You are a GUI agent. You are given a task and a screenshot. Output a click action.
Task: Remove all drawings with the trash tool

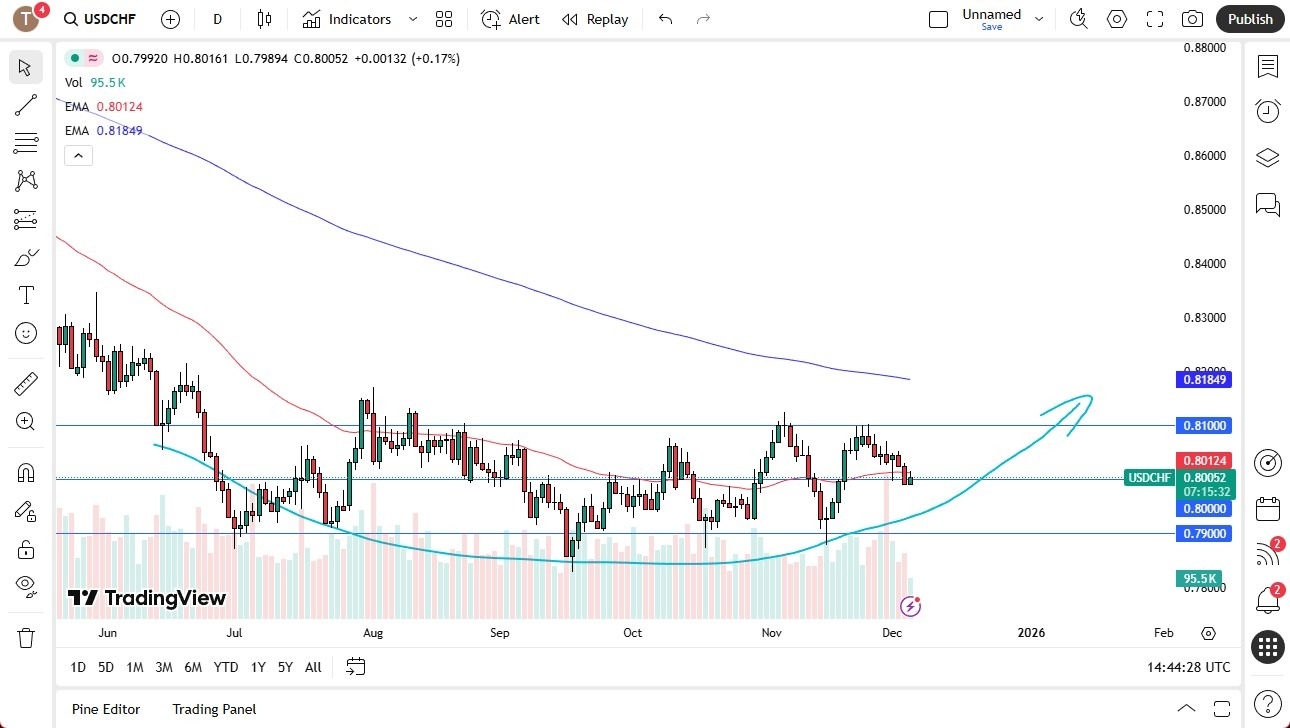pyautogui.click(x=26, y=636)
